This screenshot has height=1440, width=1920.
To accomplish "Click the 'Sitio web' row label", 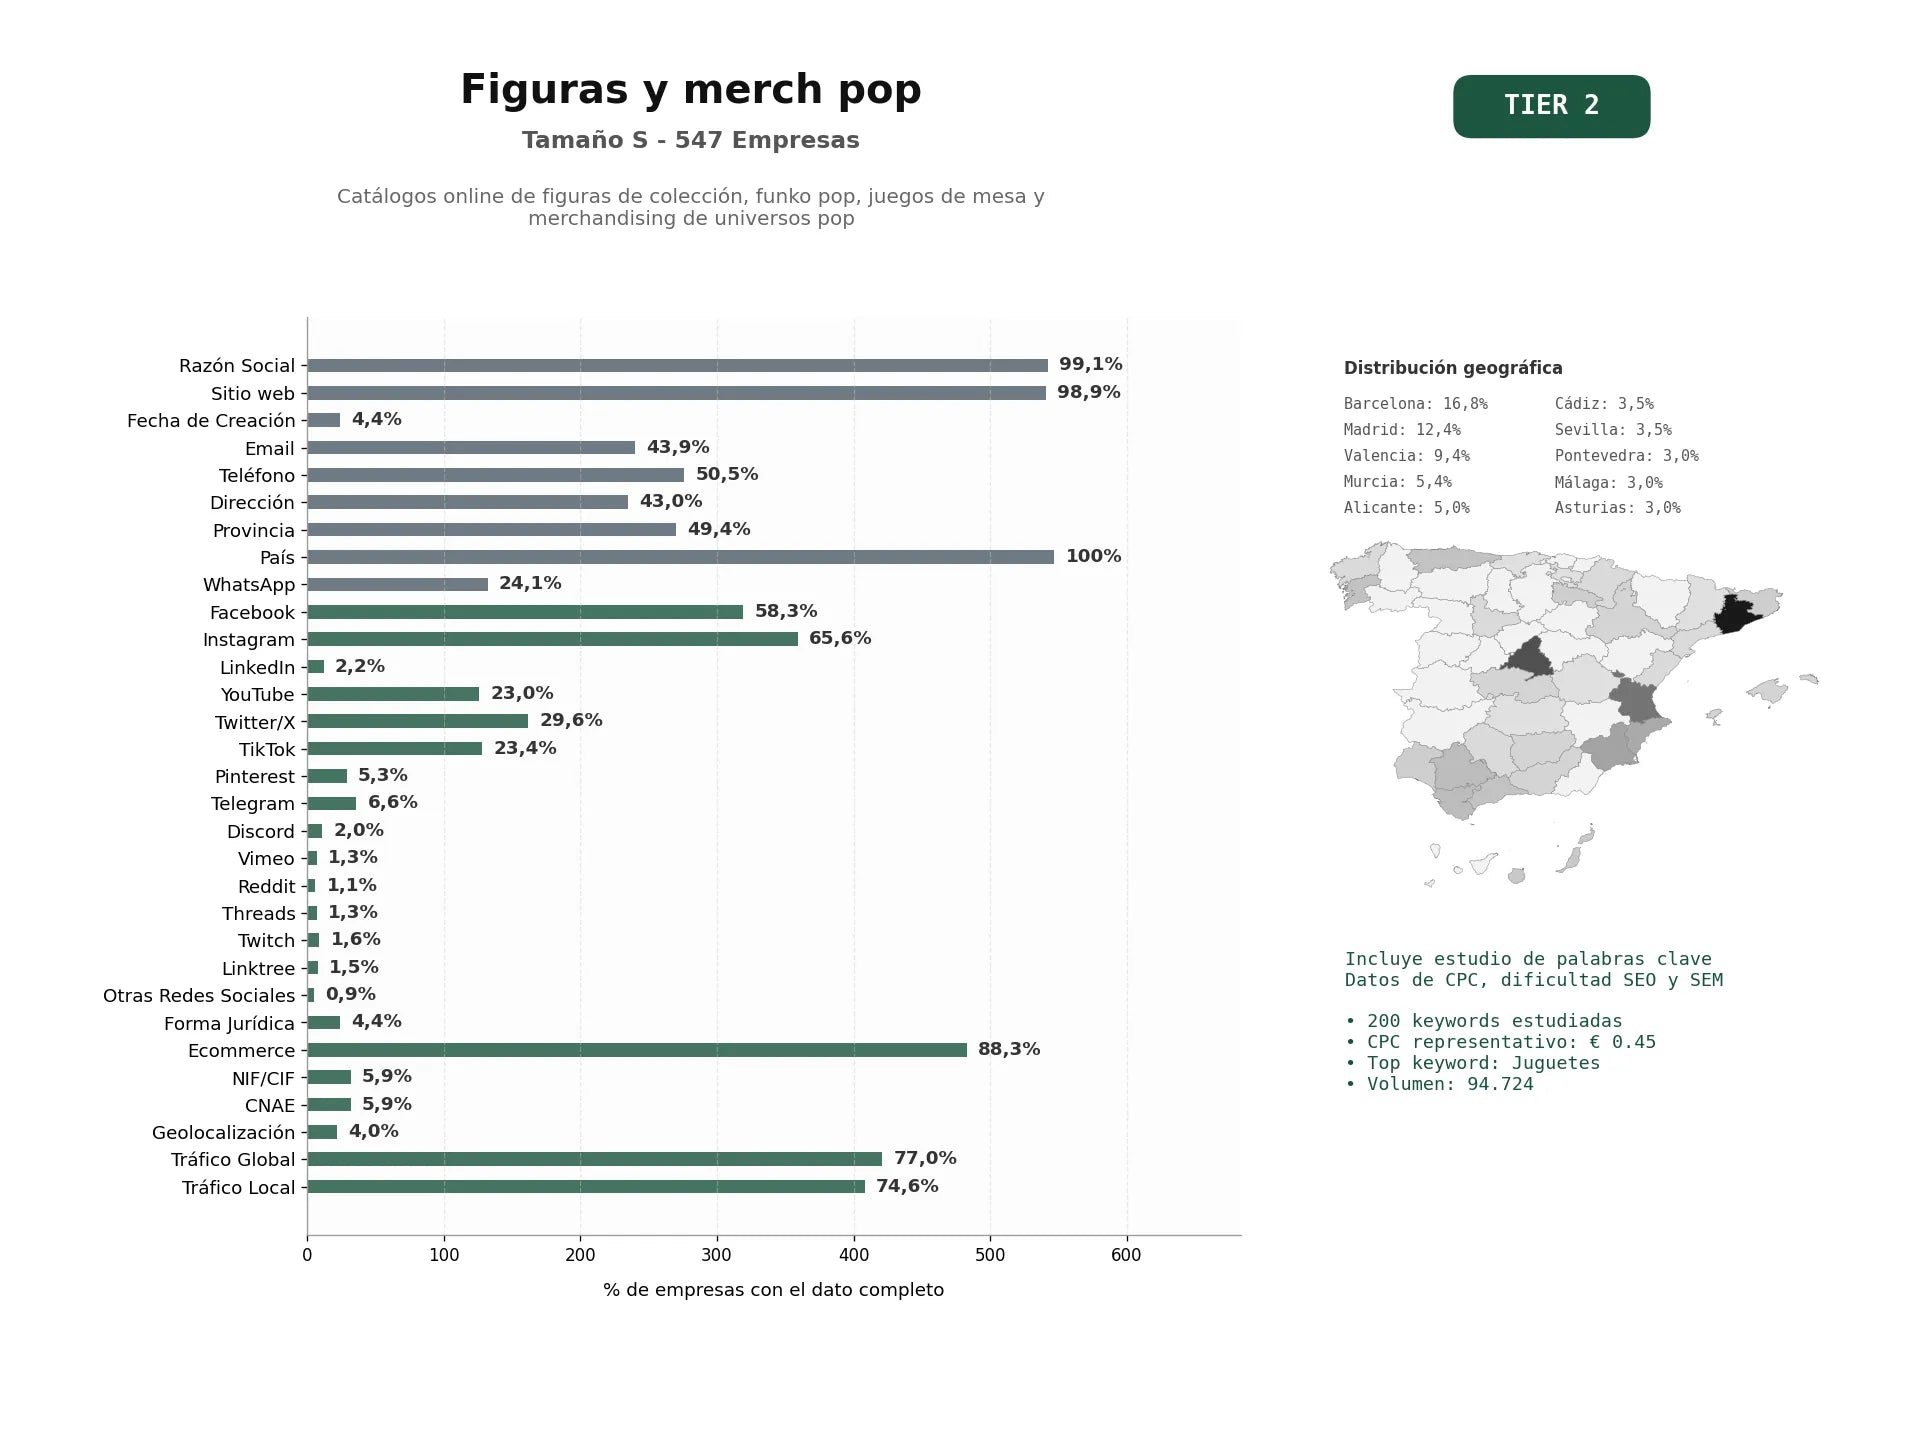I will point(253,393).
